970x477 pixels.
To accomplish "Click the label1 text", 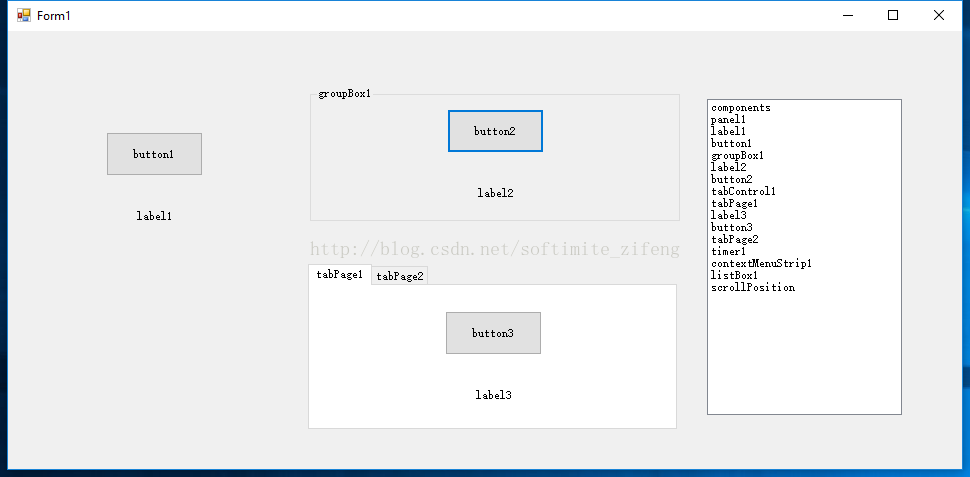I will tap(154, 216).
